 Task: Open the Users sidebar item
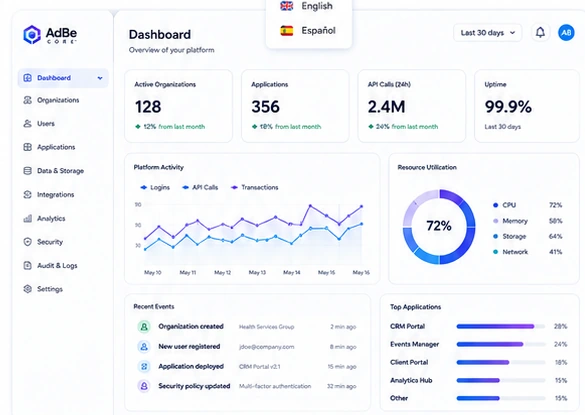pos(63,124)
